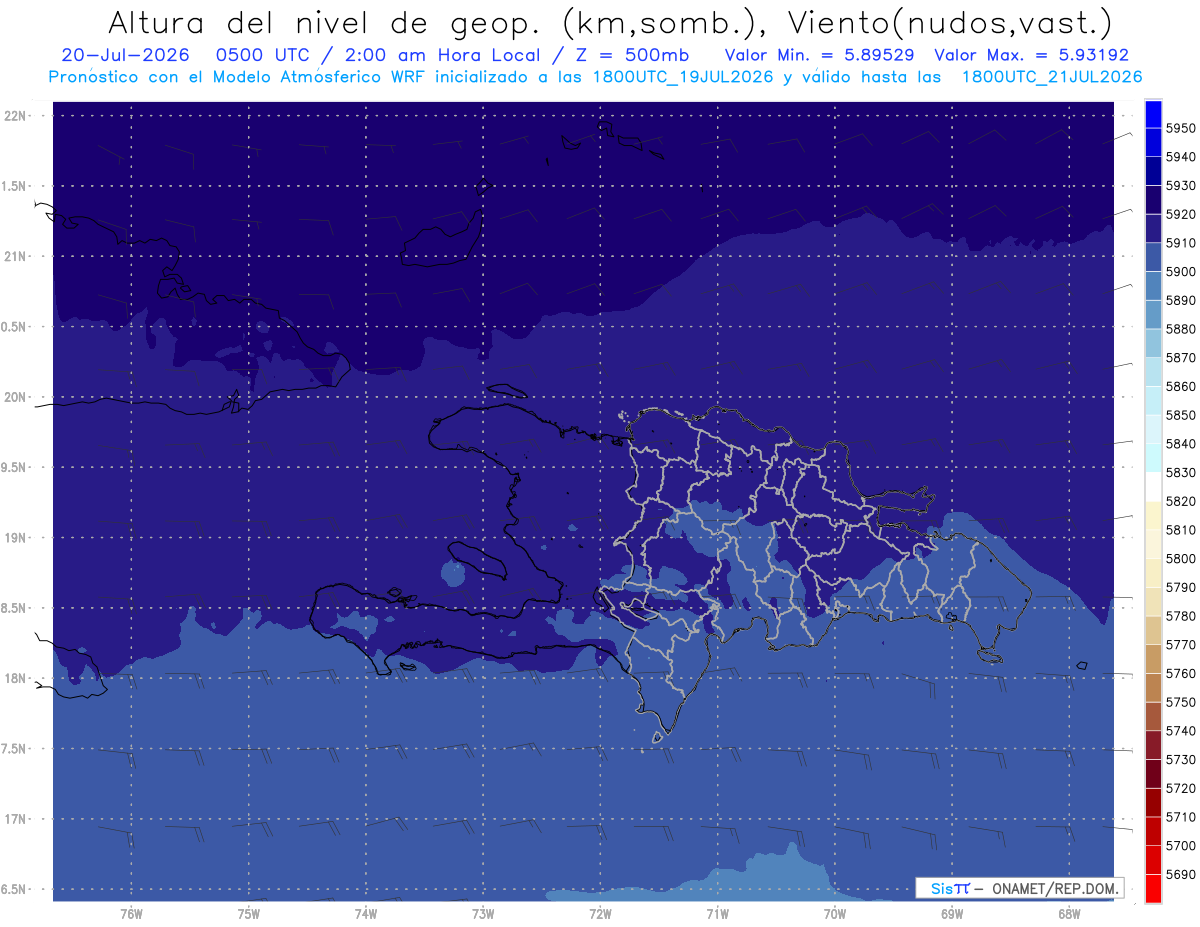Viewport: 1200px width, 927px height.
Task: Click '1800UTC_19JUL2026' initialization time text
Action: click(x=682, y=76)
